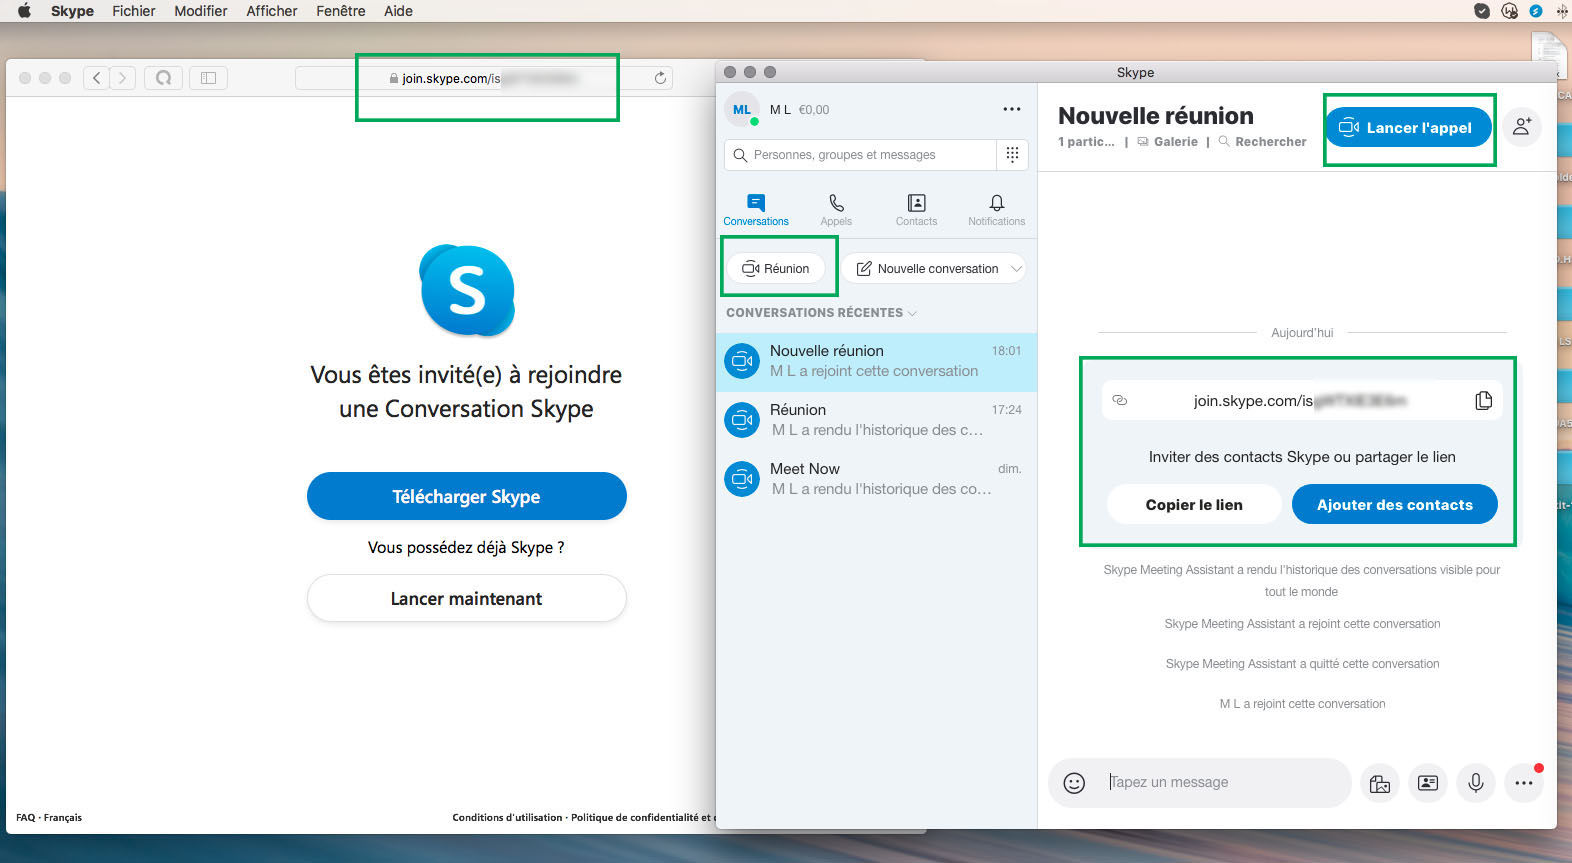Open the emoji picker in message bar
This screenshot has width=1572, height=863.
[x=1074, y=783]
